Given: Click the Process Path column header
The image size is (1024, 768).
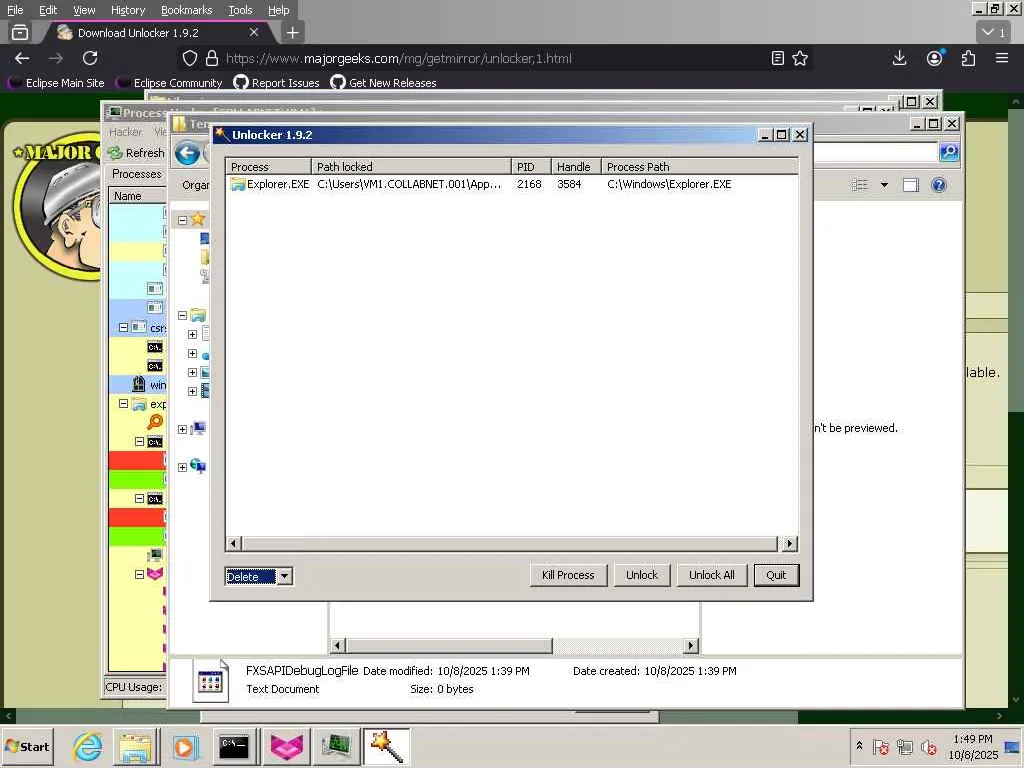Looking at the screenshot, I should click(699, 167).
